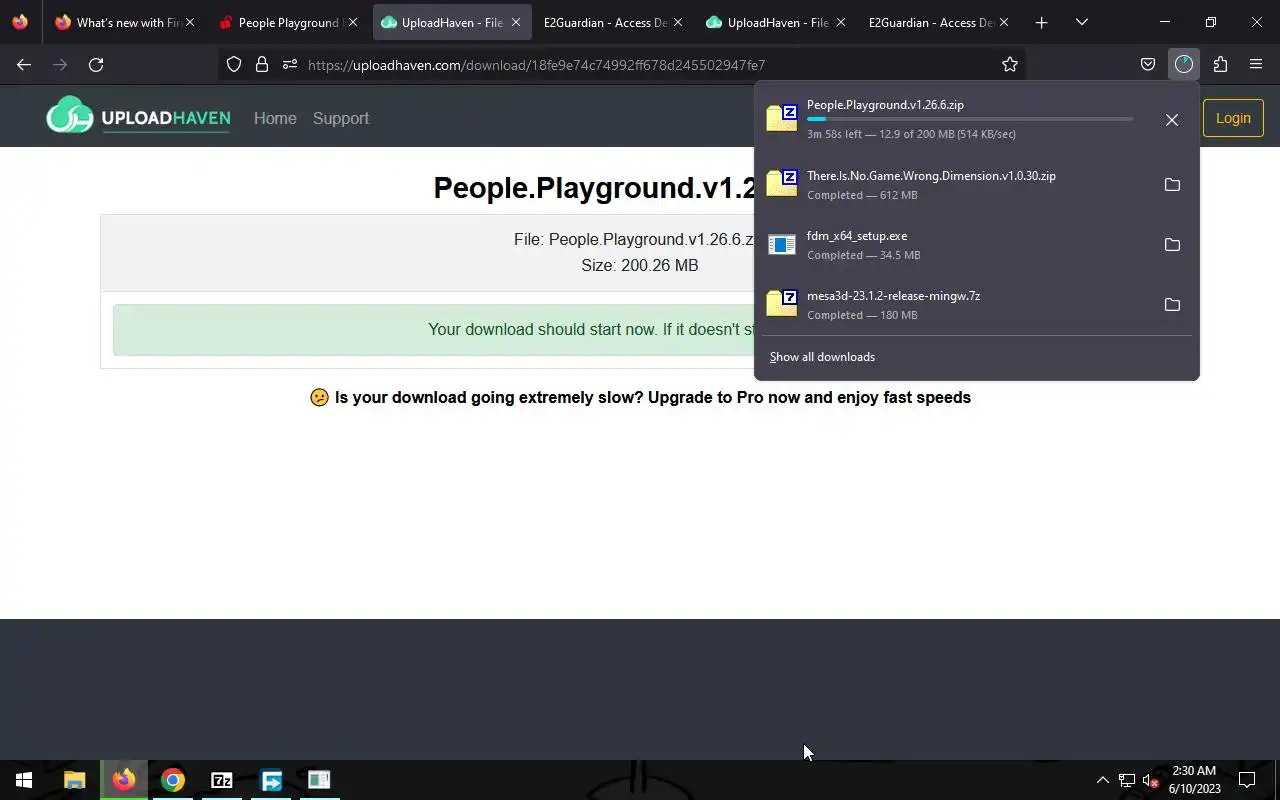Bookmark this page with the star
This screenshot has height=800, width=1280.
[x=1010, y=64]
